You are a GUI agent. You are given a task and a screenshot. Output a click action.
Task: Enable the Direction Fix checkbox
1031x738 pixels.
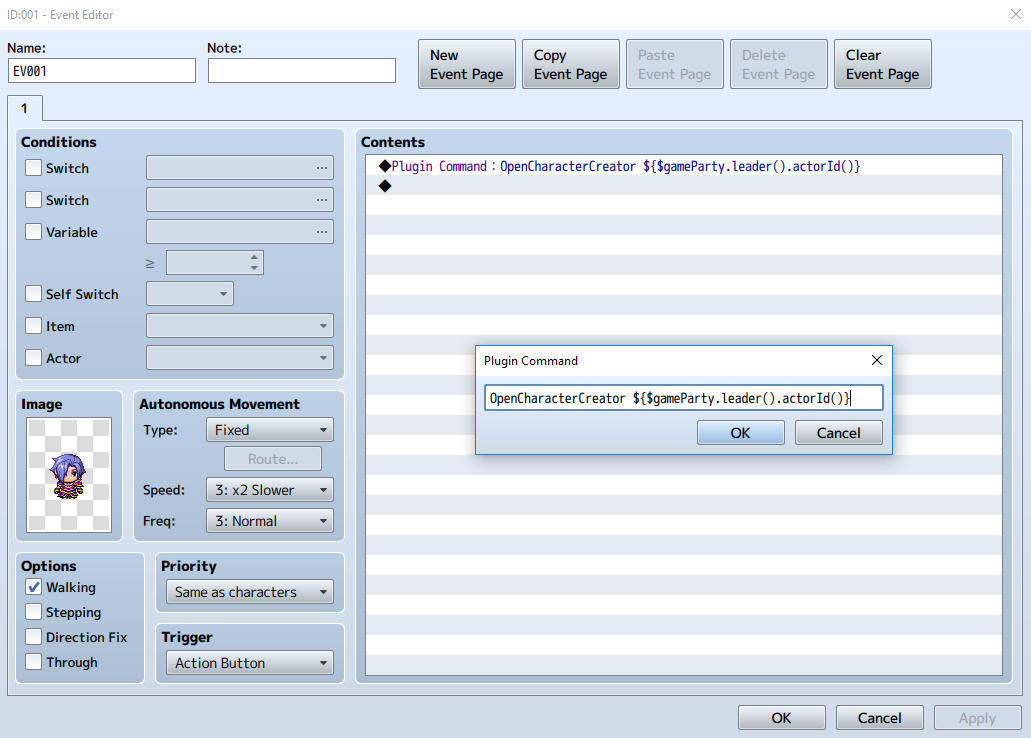coord(34,637)
